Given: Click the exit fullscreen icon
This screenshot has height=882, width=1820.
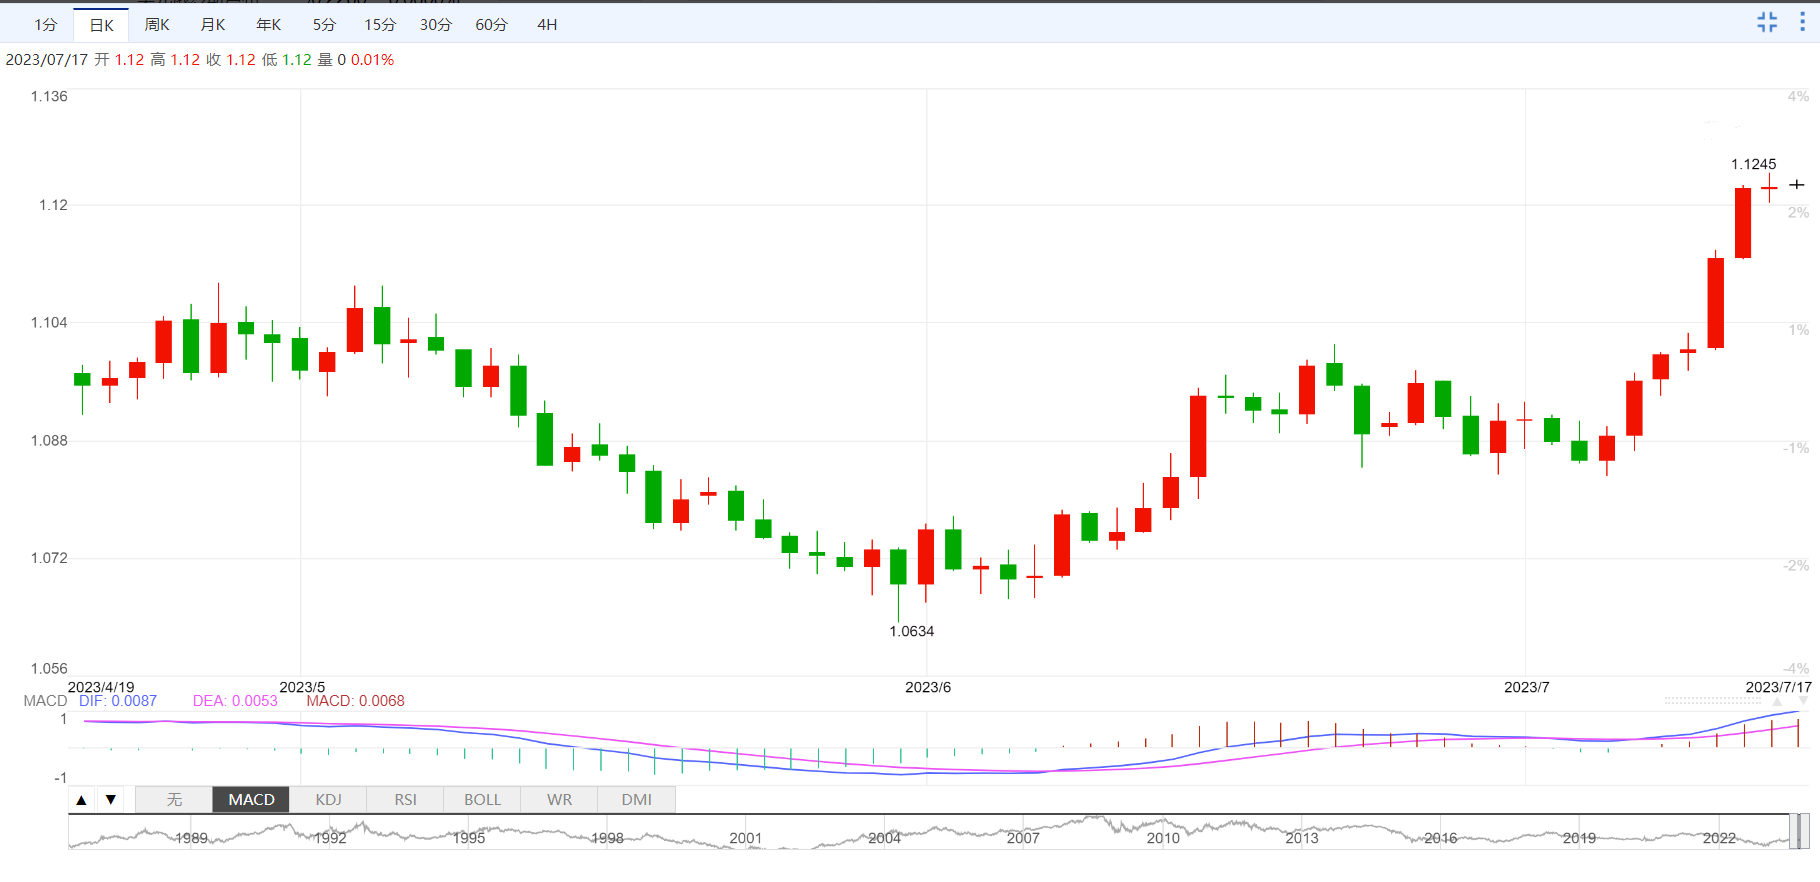Looking at the screenshot, I should tap(1767, 22).
